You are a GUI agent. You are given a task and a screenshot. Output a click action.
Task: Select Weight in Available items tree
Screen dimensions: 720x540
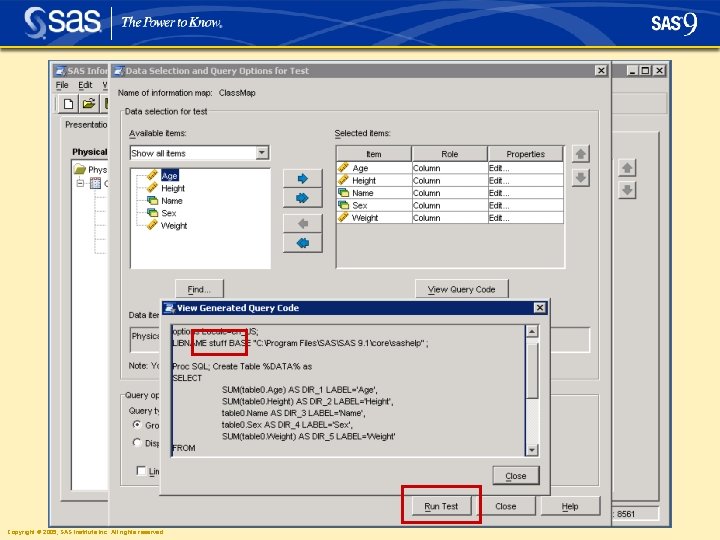click(x=174, y=225)
